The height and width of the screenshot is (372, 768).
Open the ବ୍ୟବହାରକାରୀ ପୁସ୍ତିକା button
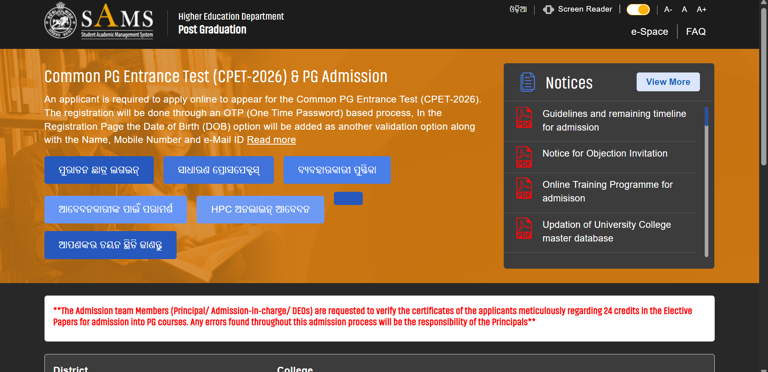337,170
